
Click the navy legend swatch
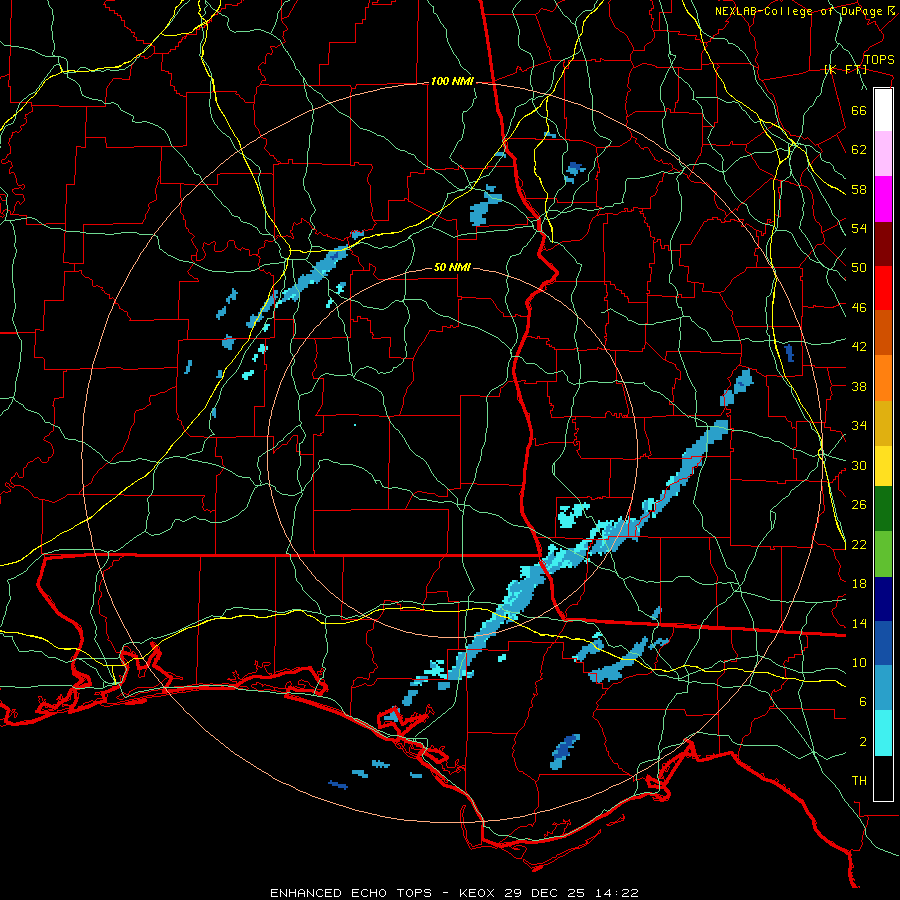[883, 599]
